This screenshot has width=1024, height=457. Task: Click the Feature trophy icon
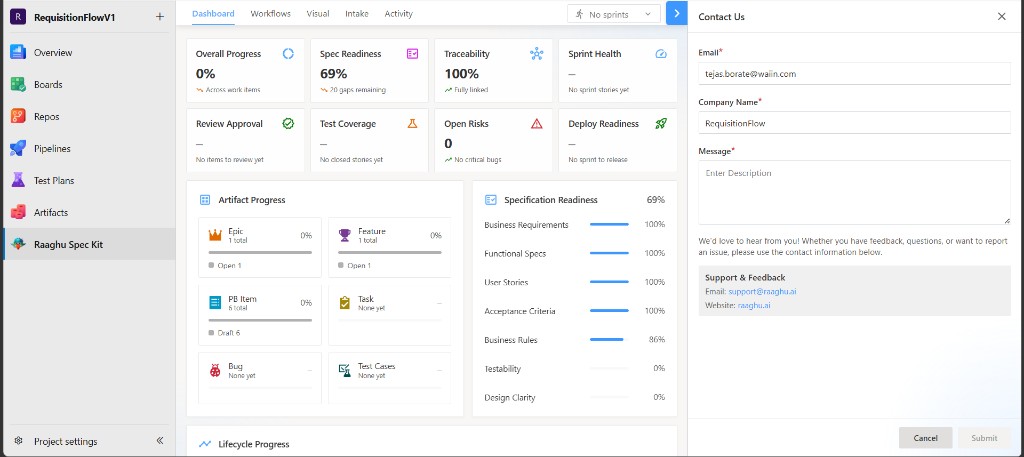tap(345, 235)
